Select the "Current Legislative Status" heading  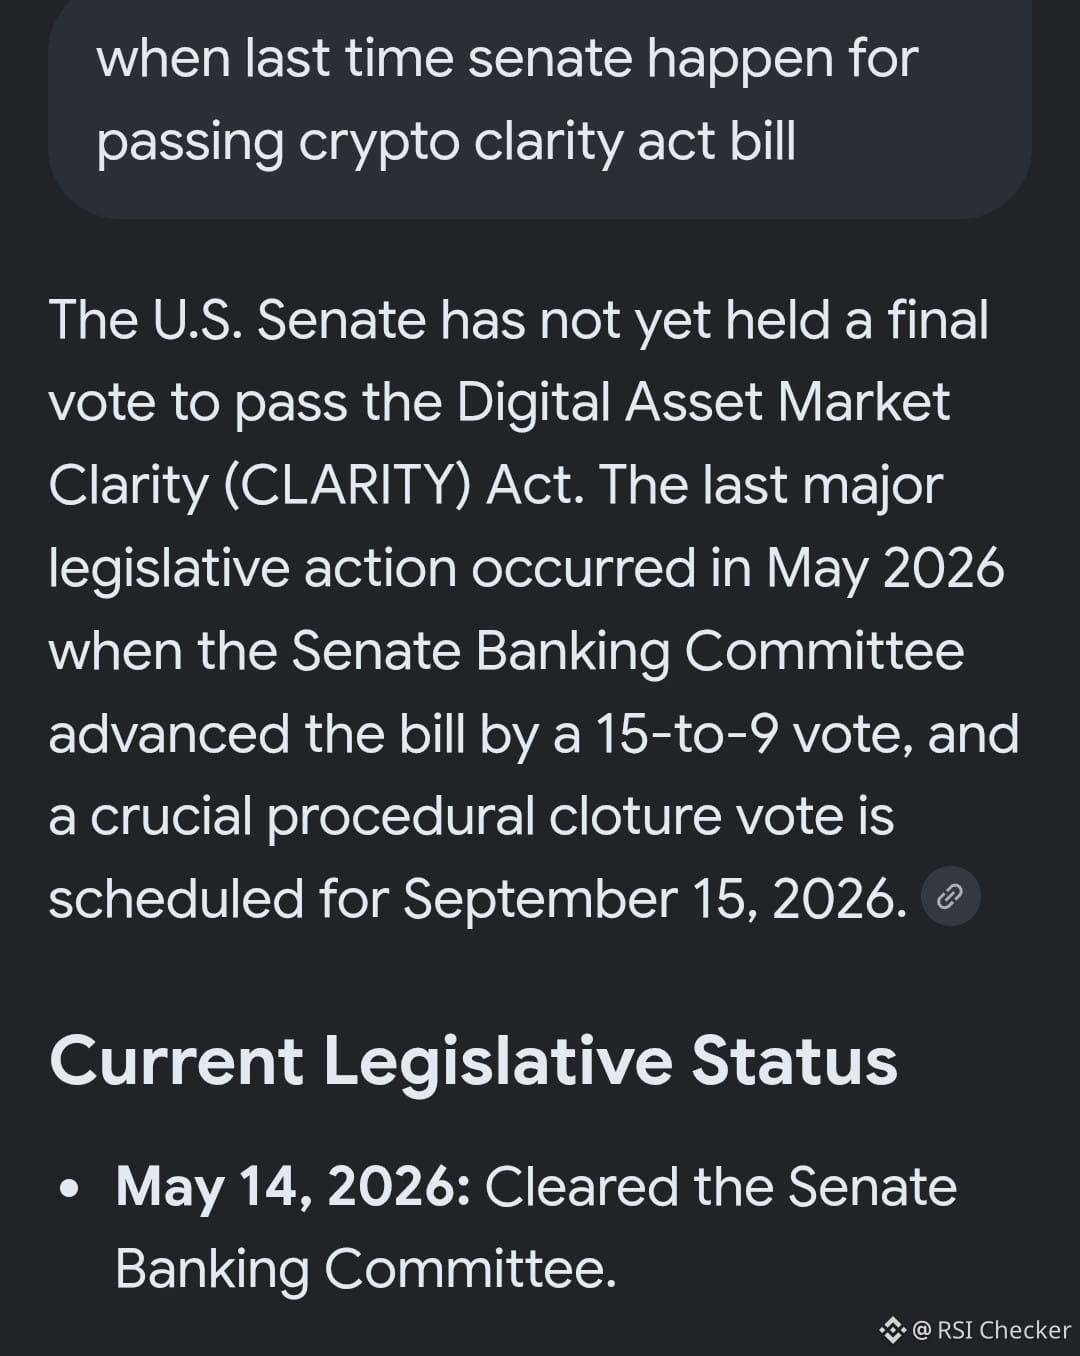(473, 1060)
